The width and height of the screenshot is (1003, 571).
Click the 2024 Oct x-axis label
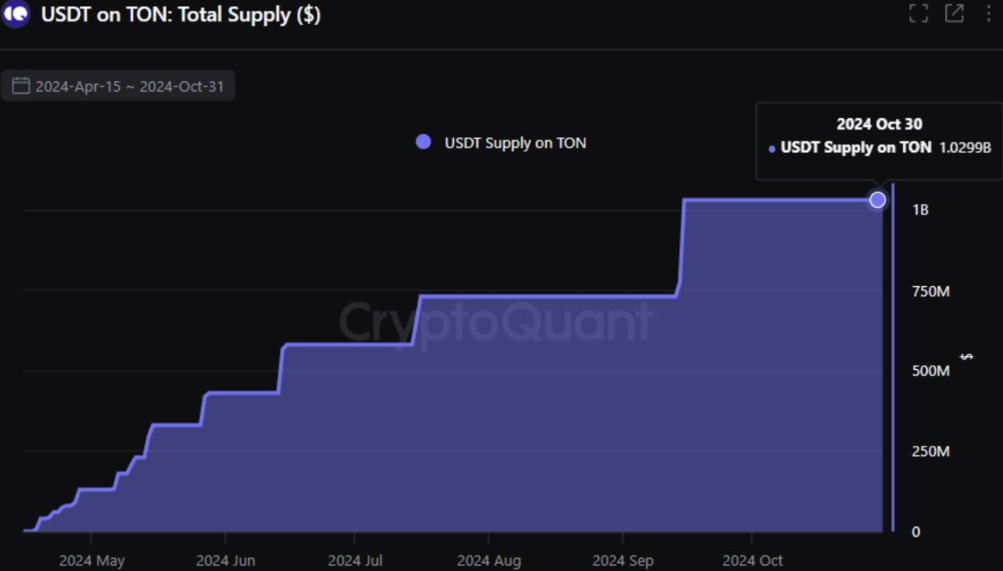[752, 561]
